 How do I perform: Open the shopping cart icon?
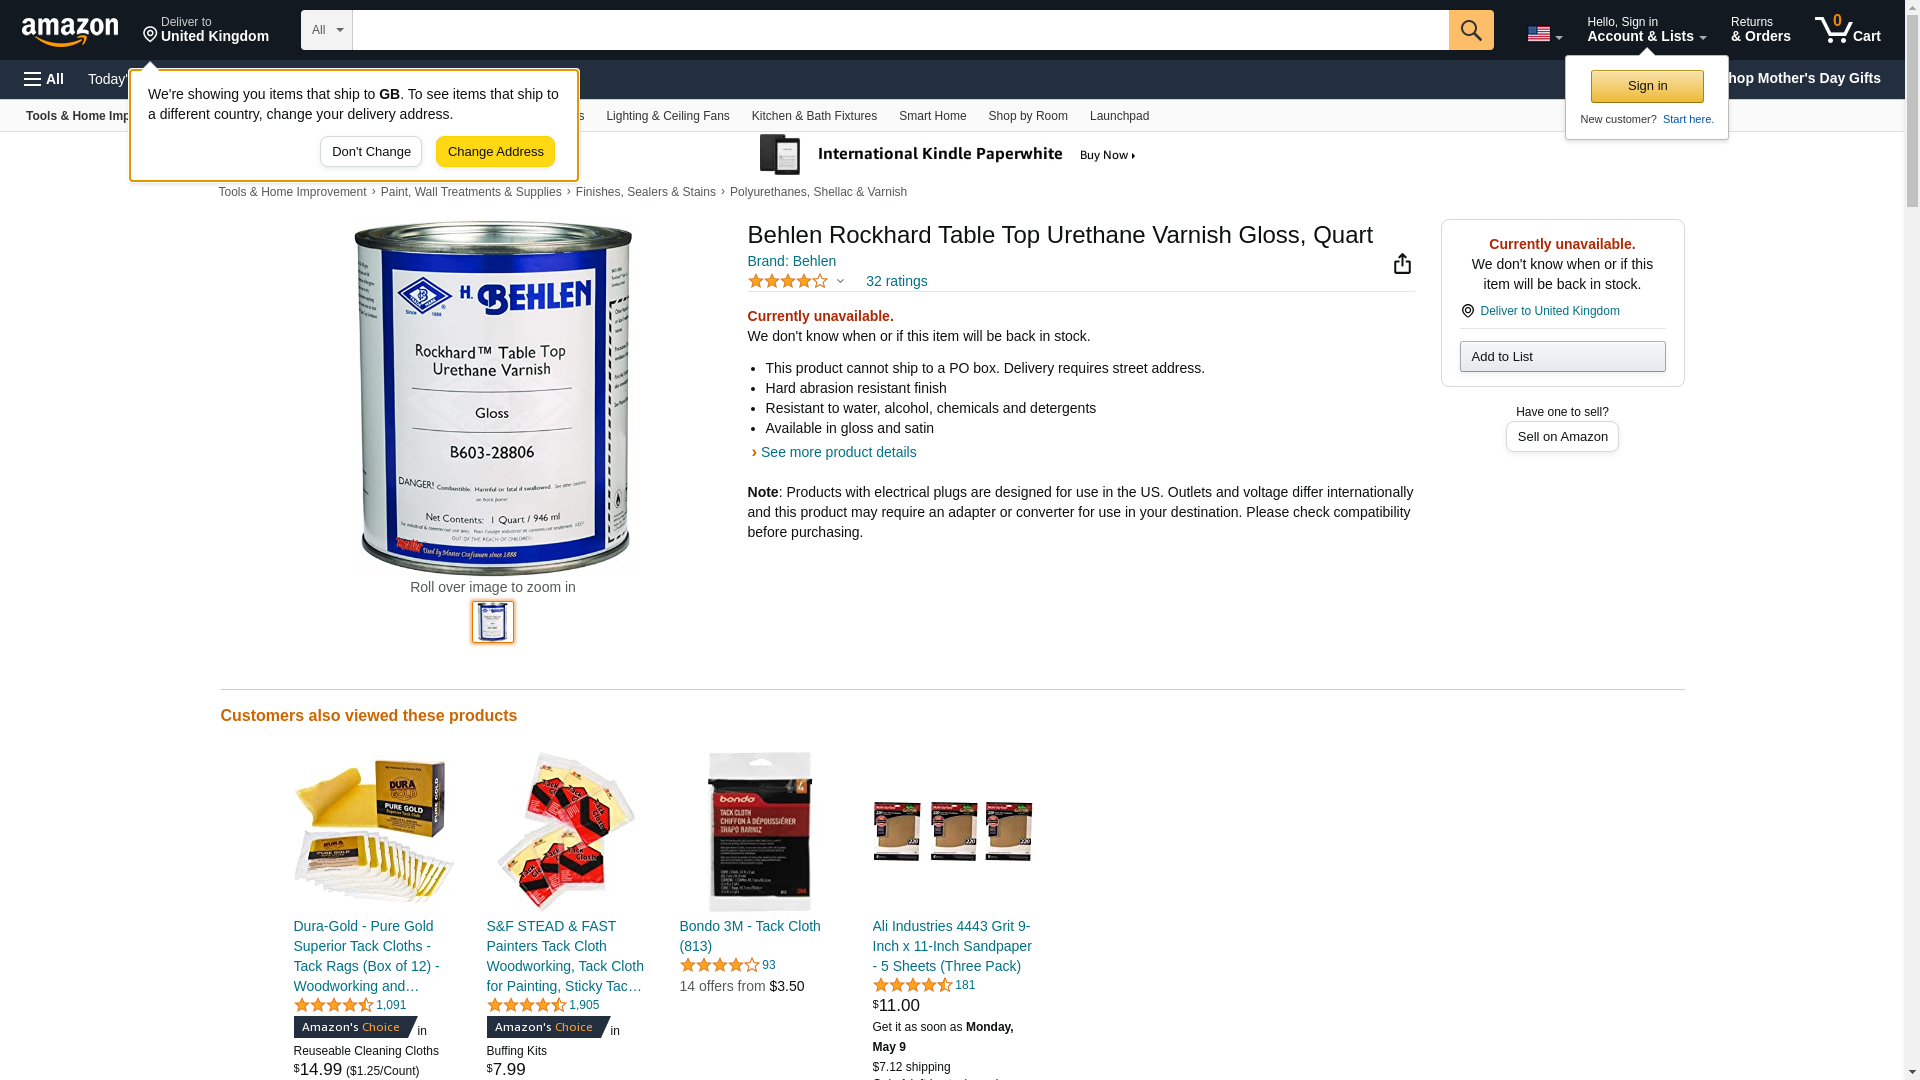[x=1848, y=30]
